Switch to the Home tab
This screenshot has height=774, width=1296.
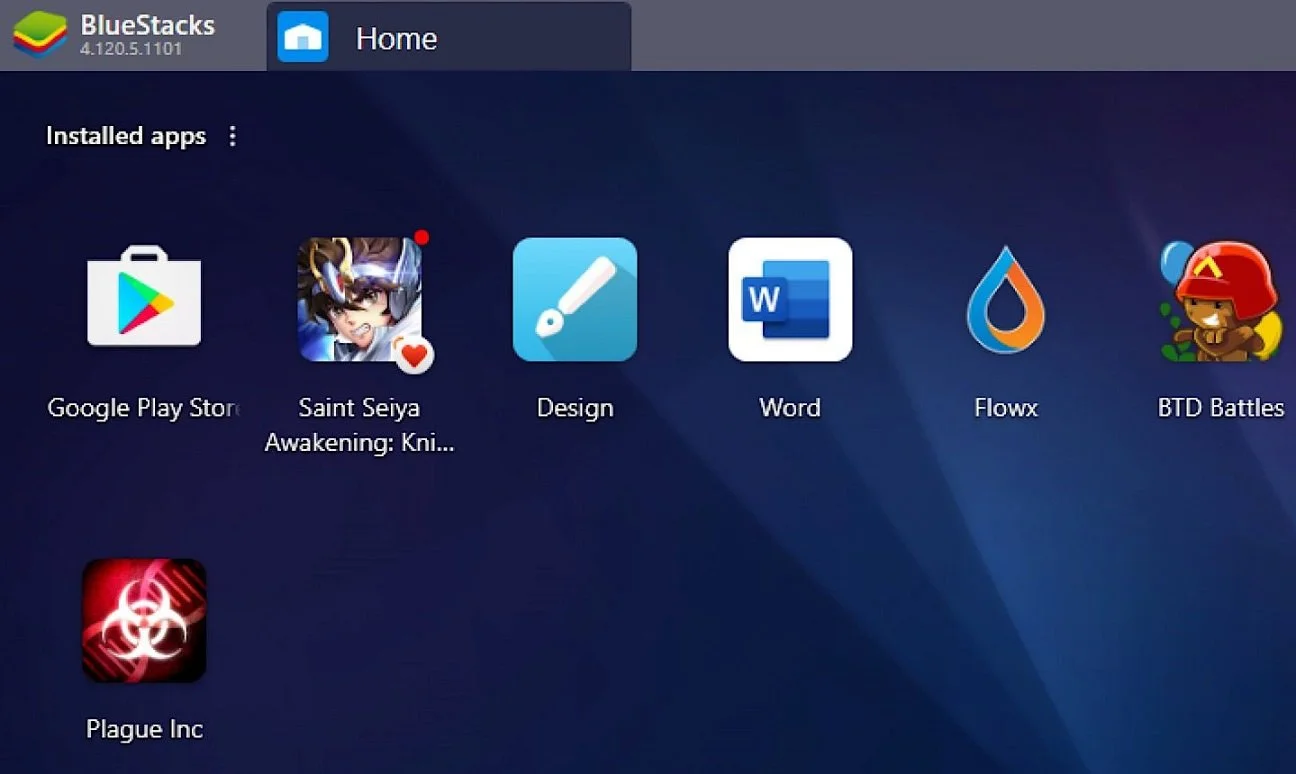point(449,37)
